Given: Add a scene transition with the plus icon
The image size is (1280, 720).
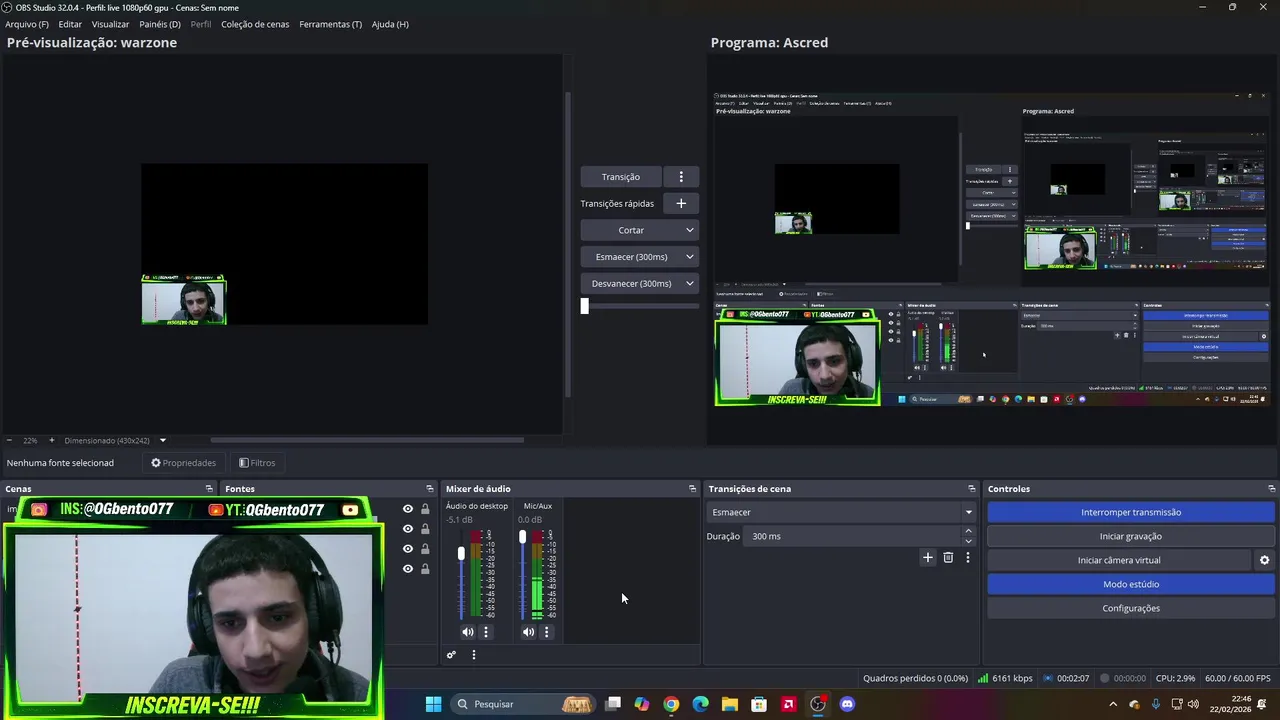Looking at the screenshot, I should (928, 557).
